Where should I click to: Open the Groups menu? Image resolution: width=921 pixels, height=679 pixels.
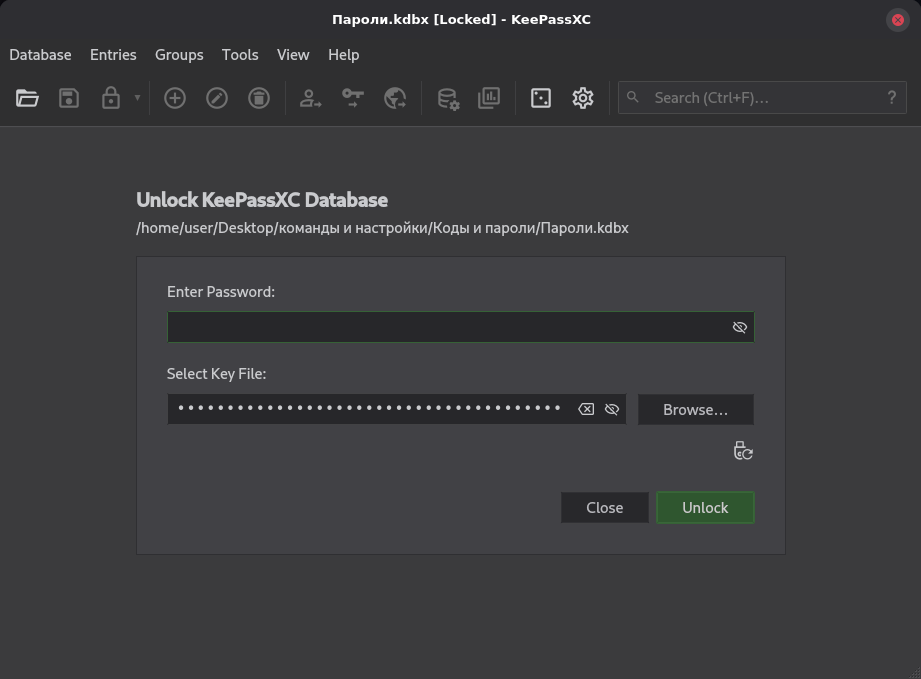(x=179, y=55)
